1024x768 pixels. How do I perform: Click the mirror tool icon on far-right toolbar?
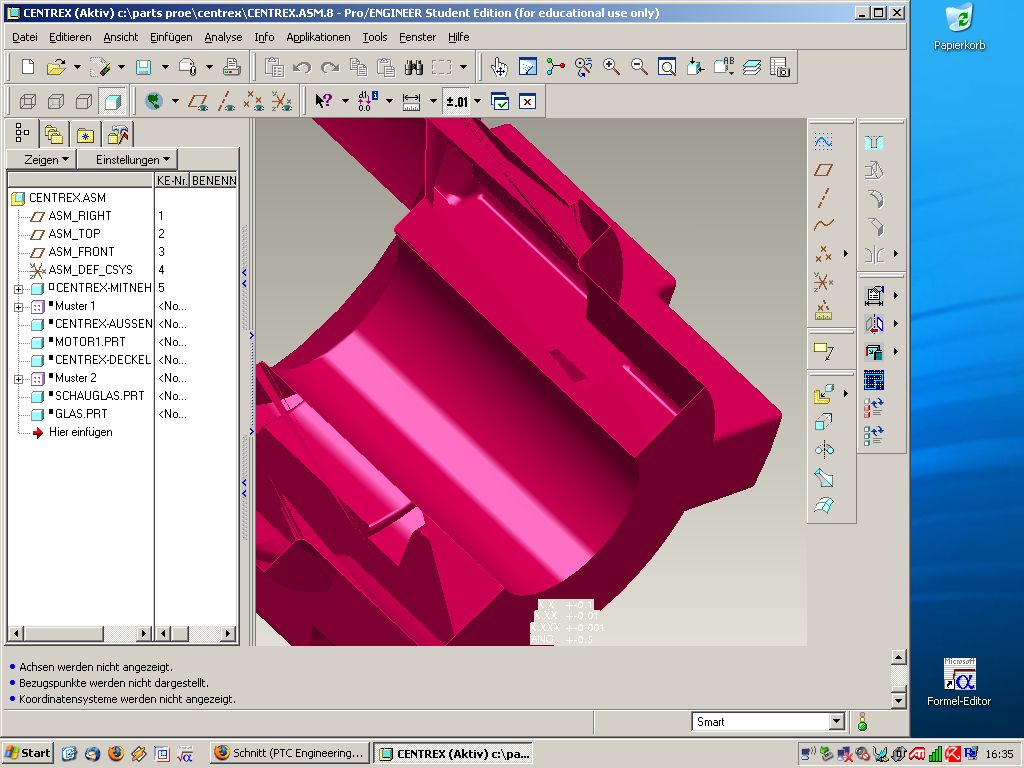(874, 254)
